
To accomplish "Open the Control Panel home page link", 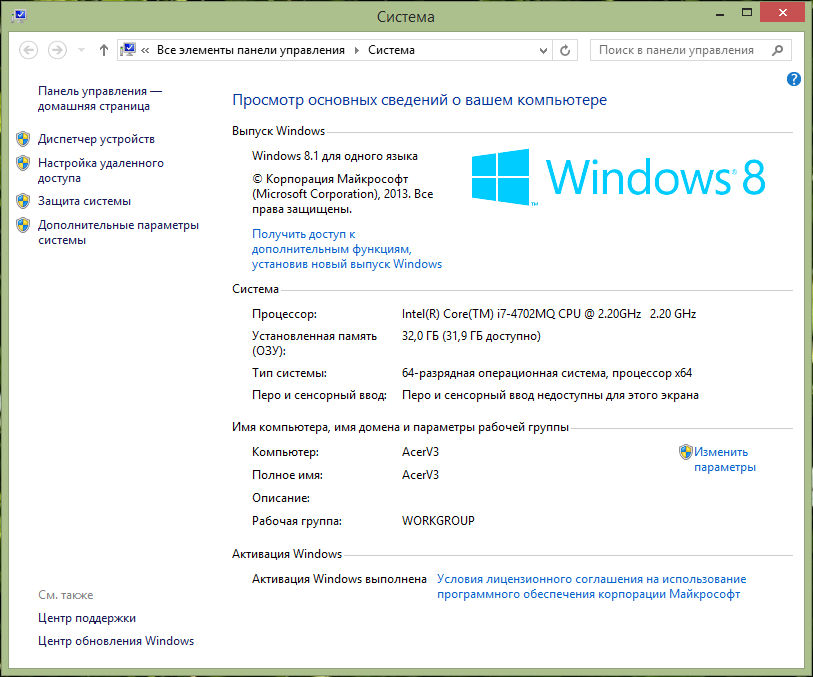I will pyautogui.click(x=100, y=98).
